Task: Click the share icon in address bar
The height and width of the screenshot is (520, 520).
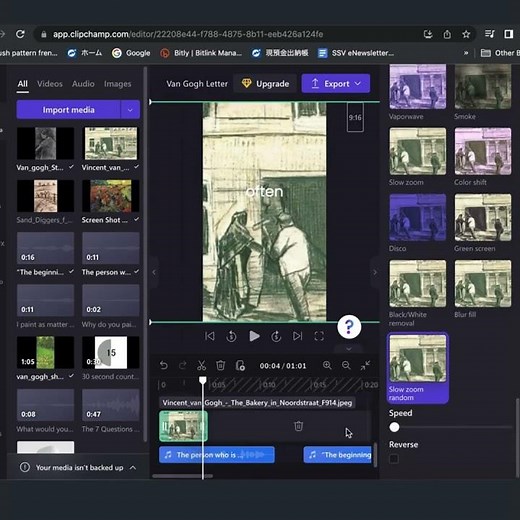Action: (447, 34)
